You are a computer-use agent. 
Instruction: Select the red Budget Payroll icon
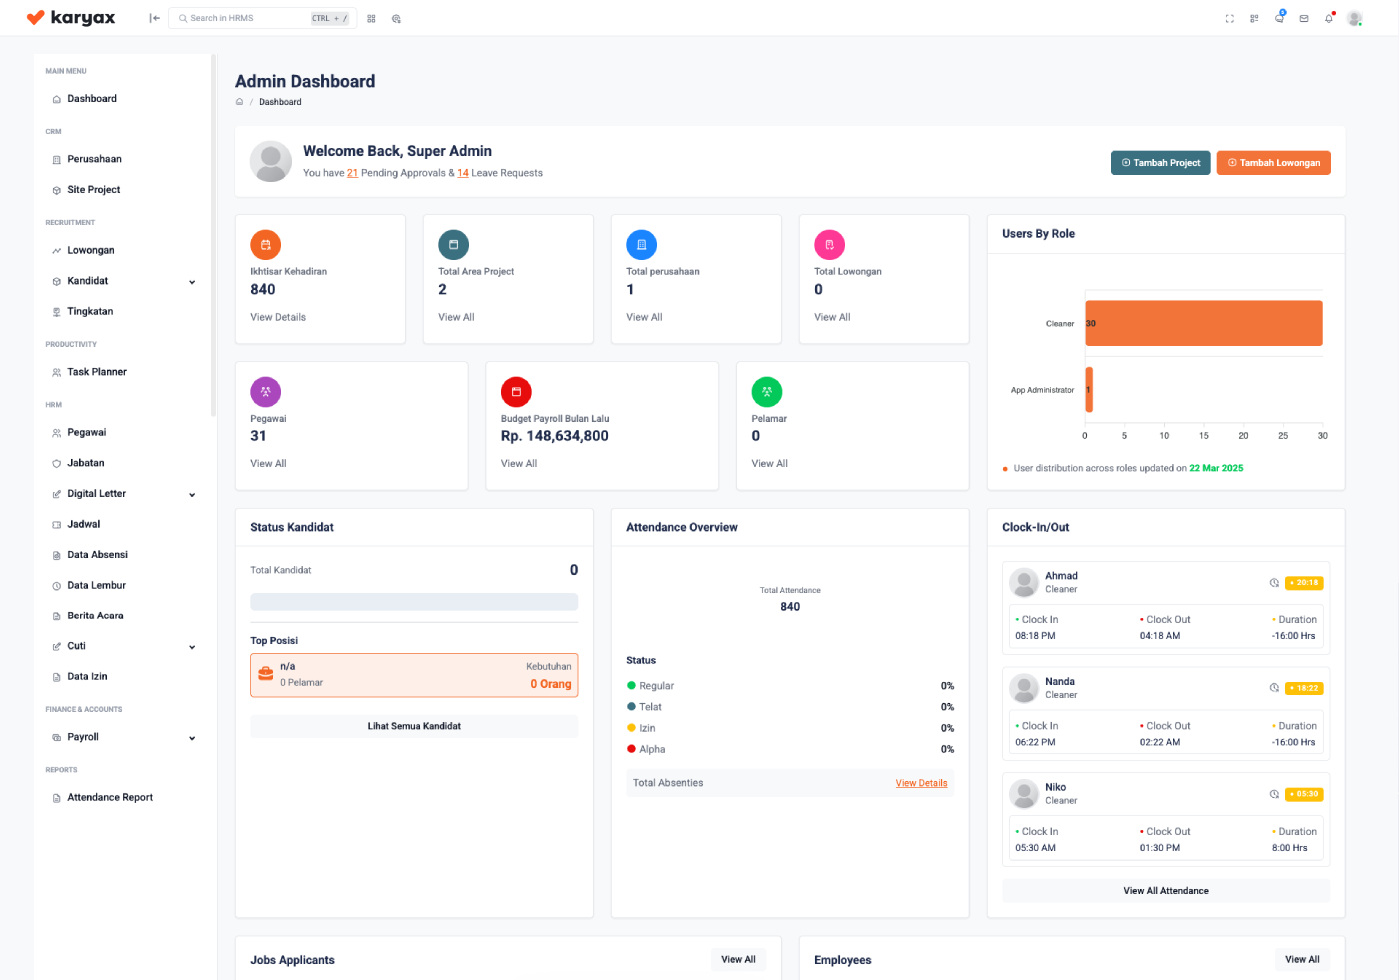516,391
